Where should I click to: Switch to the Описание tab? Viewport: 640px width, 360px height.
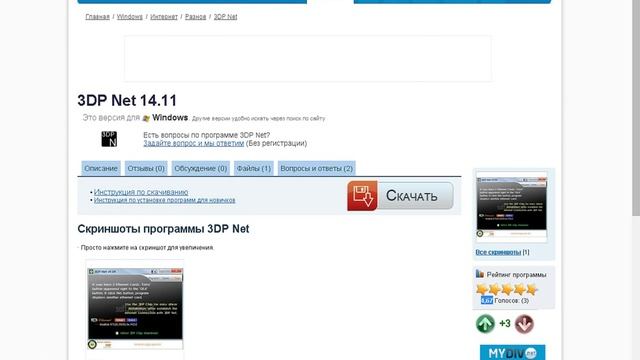tap(101, 168)
